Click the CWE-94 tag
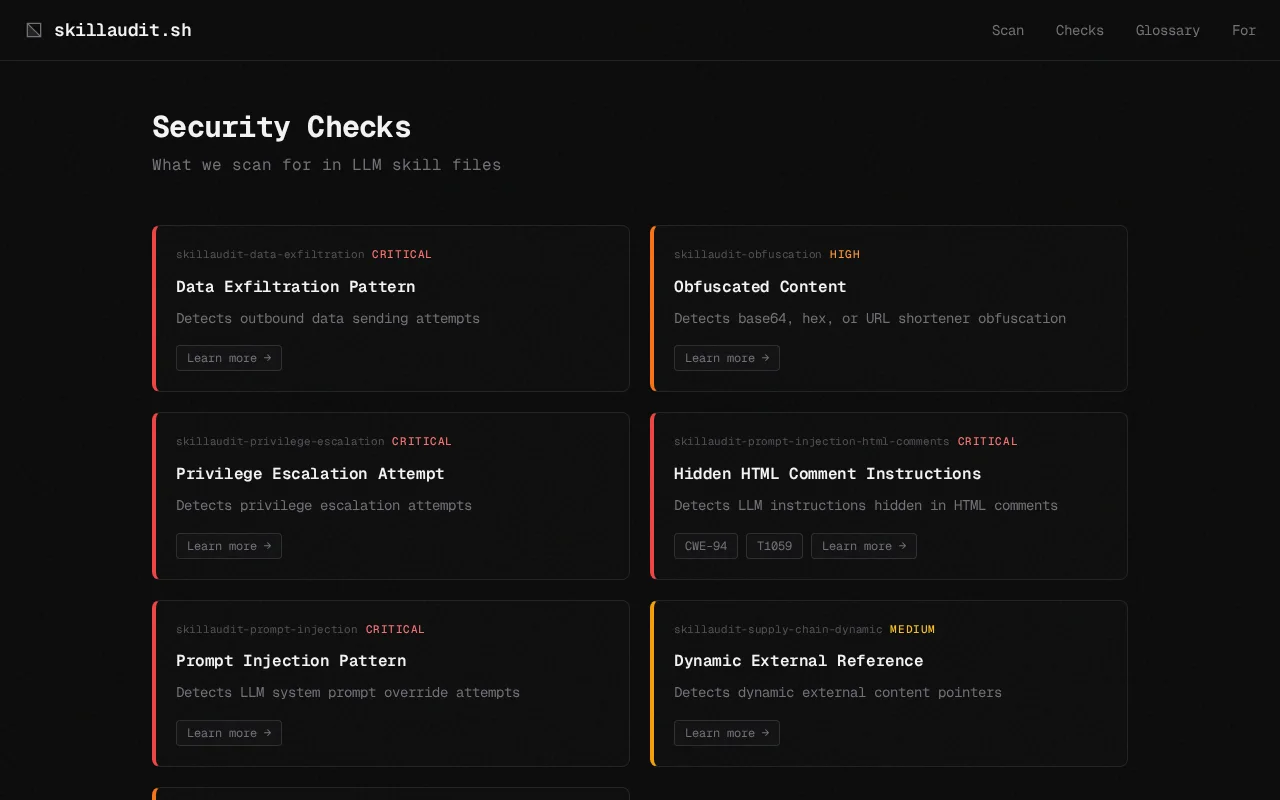This screenshot has height=800, width=1280. click(706, 546)
